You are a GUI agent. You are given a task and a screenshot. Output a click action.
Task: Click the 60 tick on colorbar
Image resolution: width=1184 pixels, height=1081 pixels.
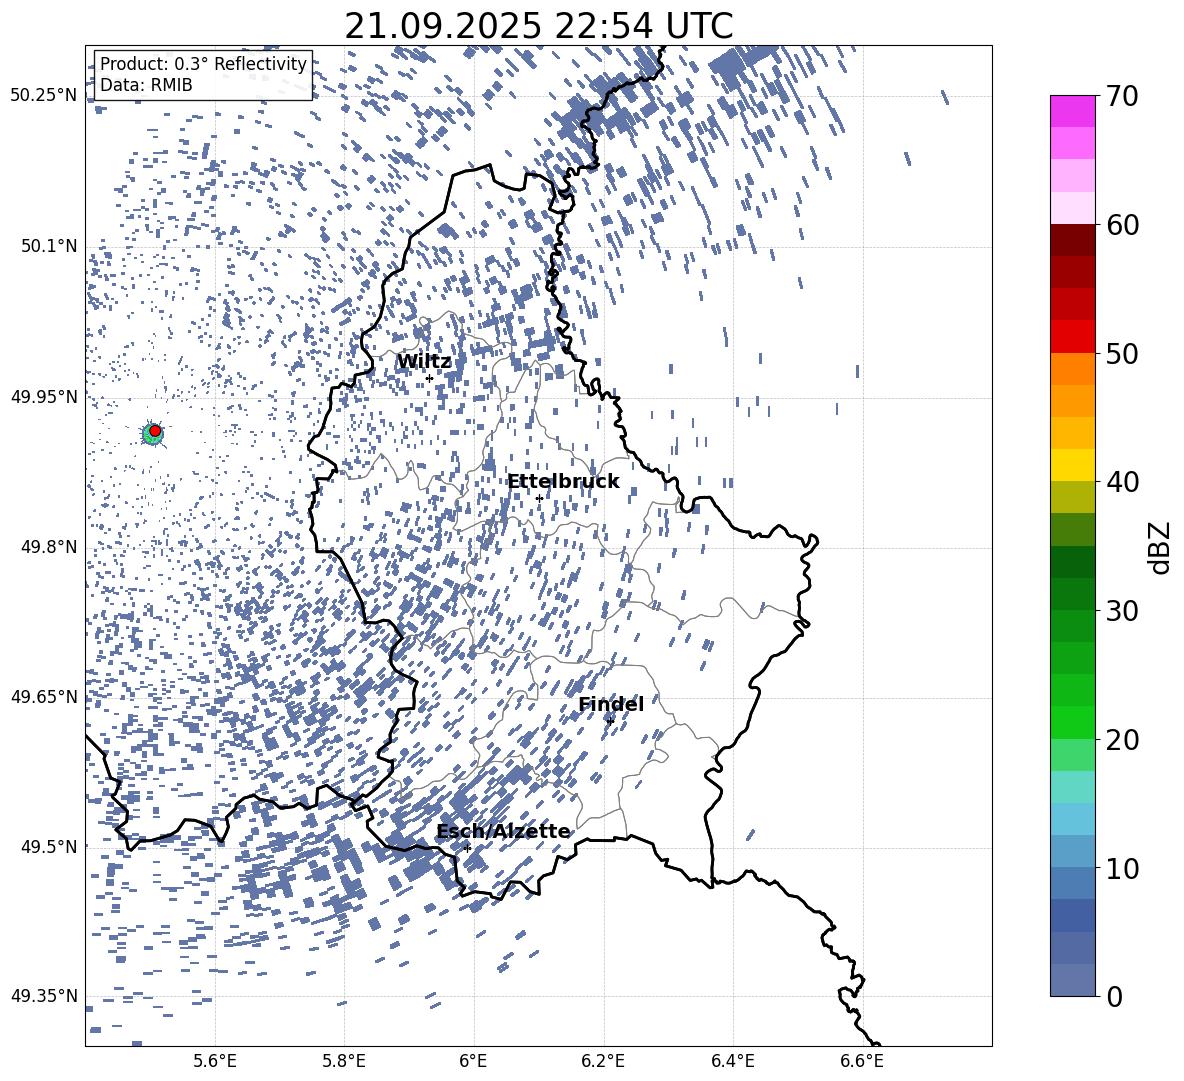point(1122,225)
